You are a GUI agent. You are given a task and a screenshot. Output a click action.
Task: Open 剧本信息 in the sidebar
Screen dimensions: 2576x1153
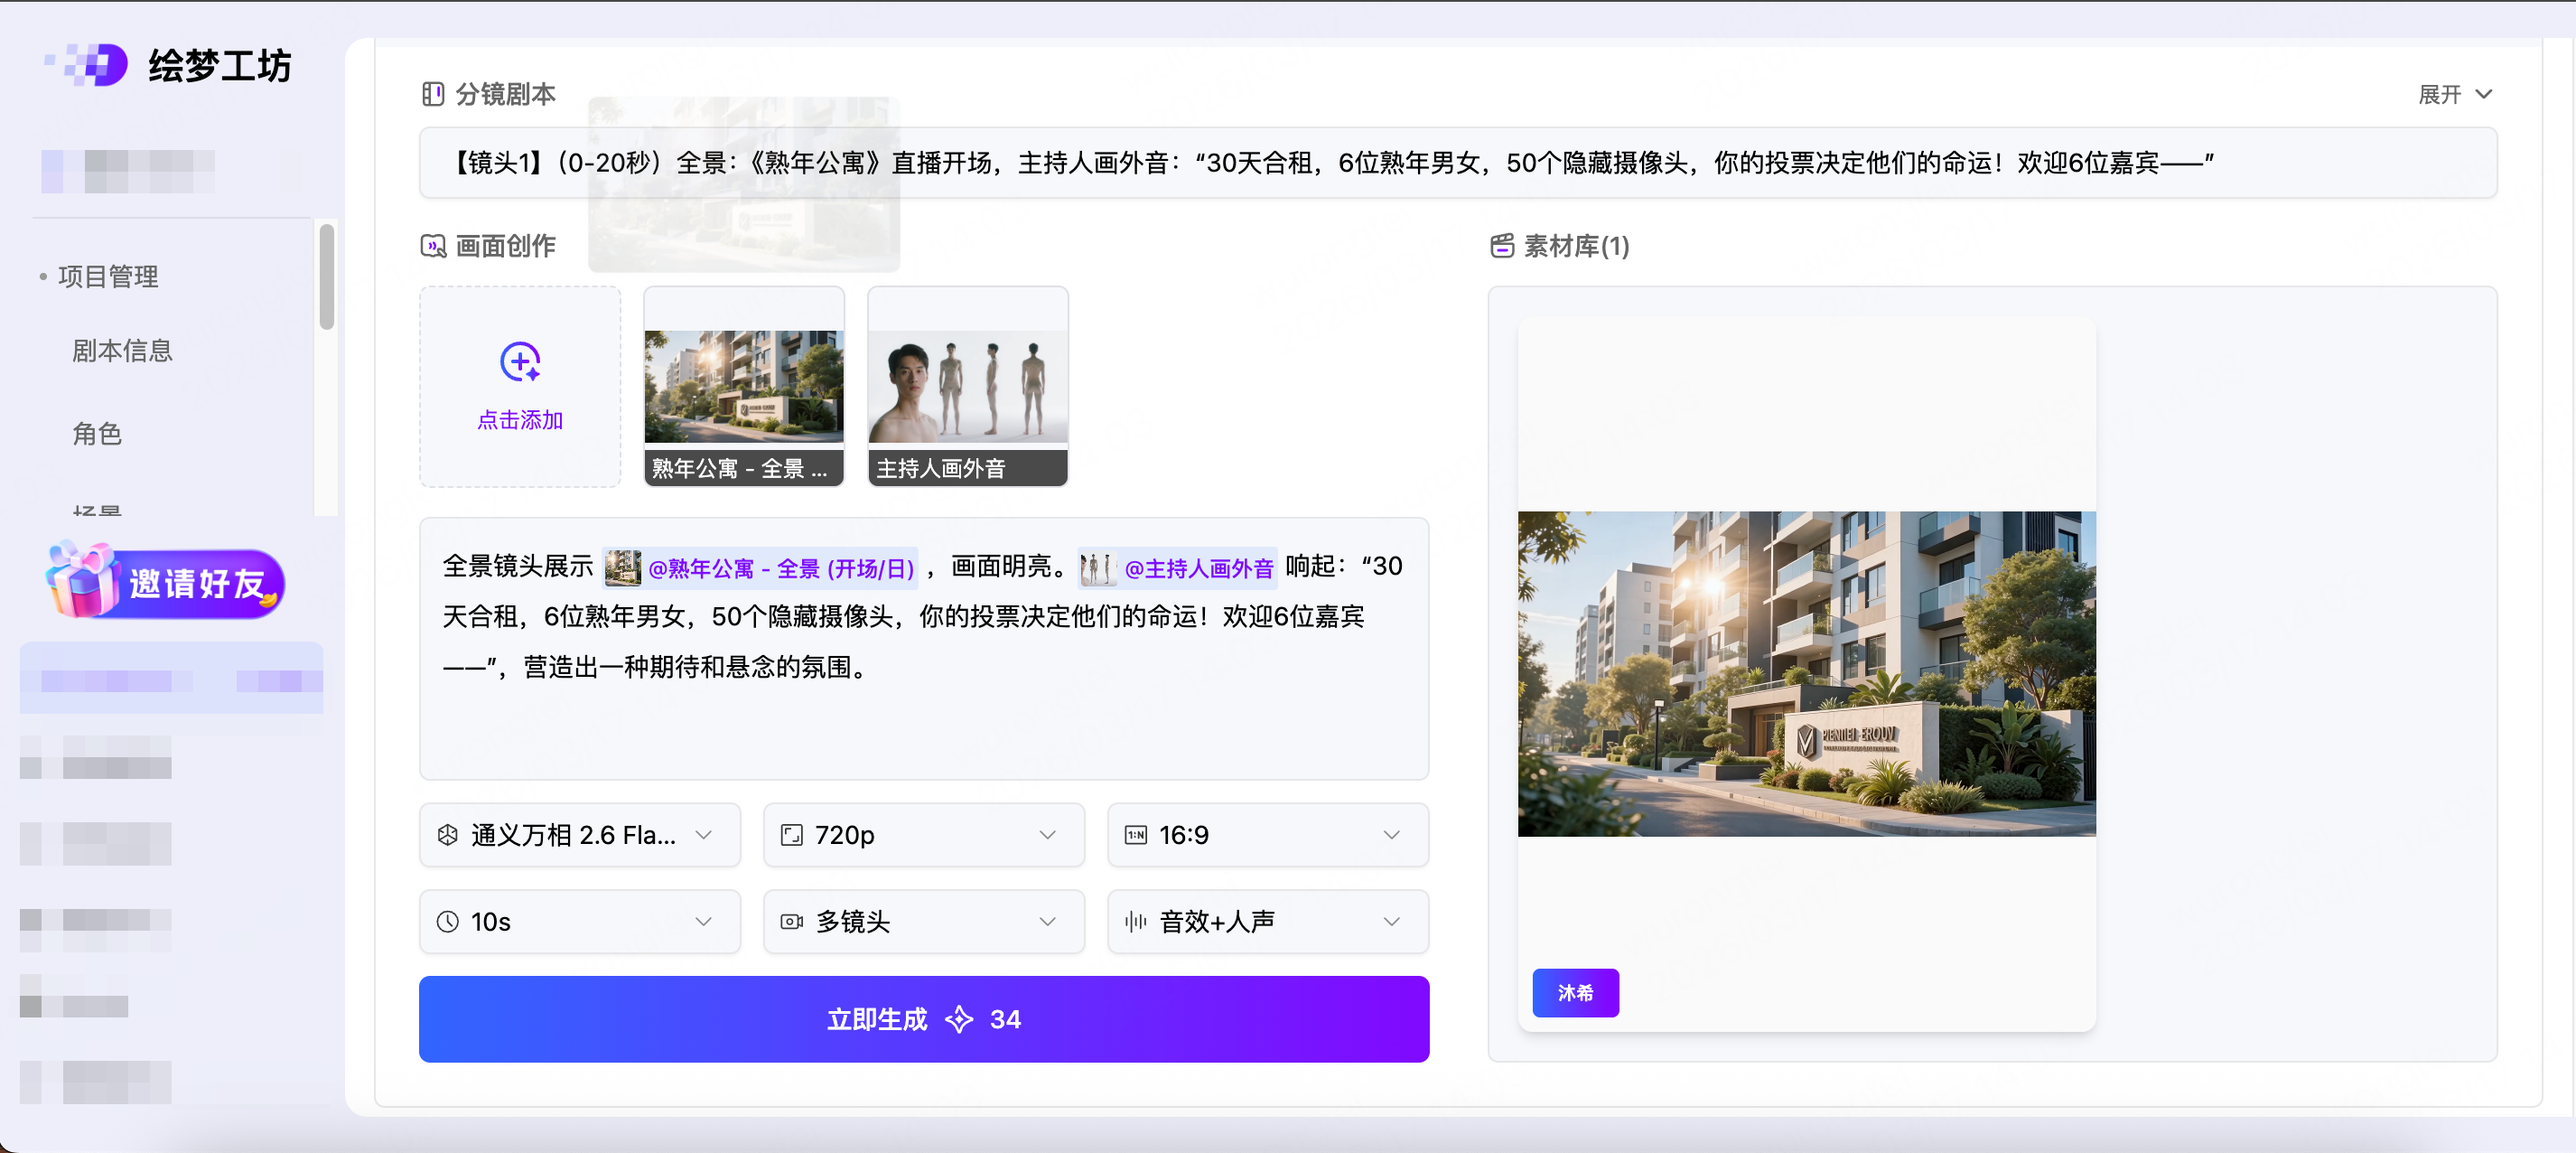click(x=122, y=351)
